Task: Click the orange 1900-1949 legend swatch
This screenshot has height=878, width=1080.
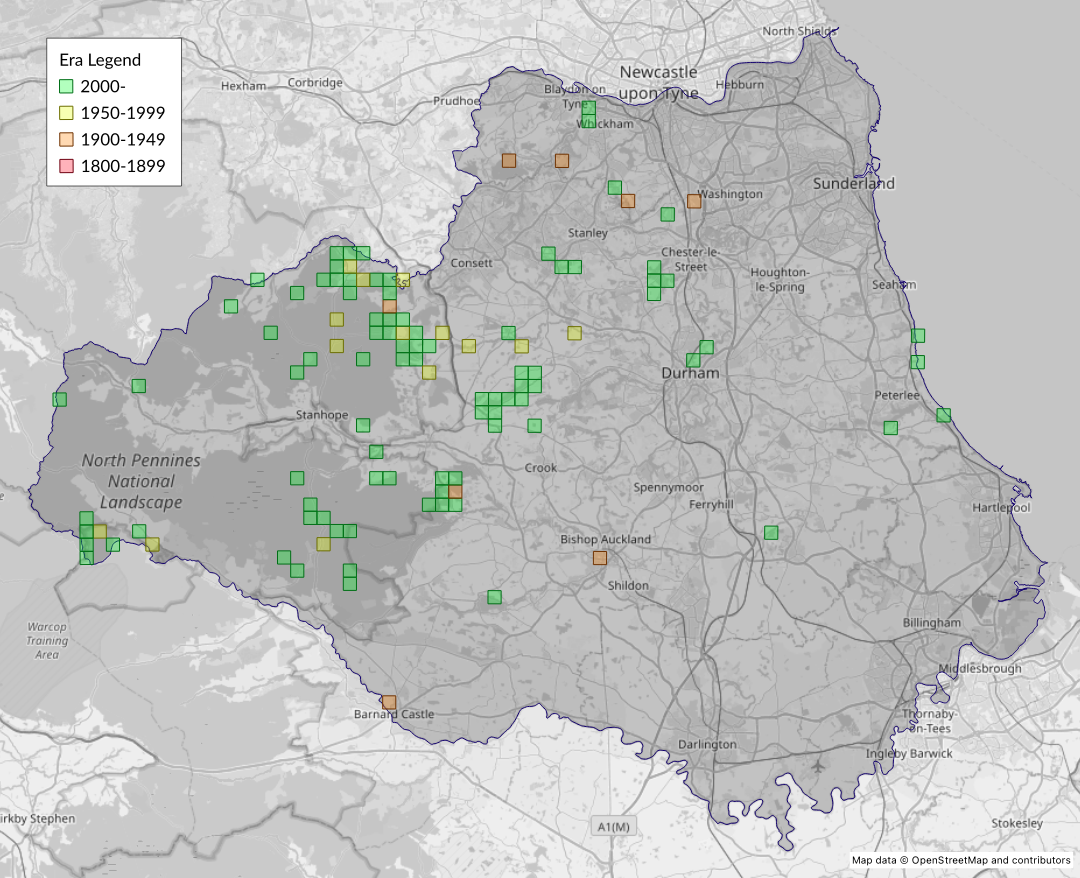Action: (x=66, y=140)
